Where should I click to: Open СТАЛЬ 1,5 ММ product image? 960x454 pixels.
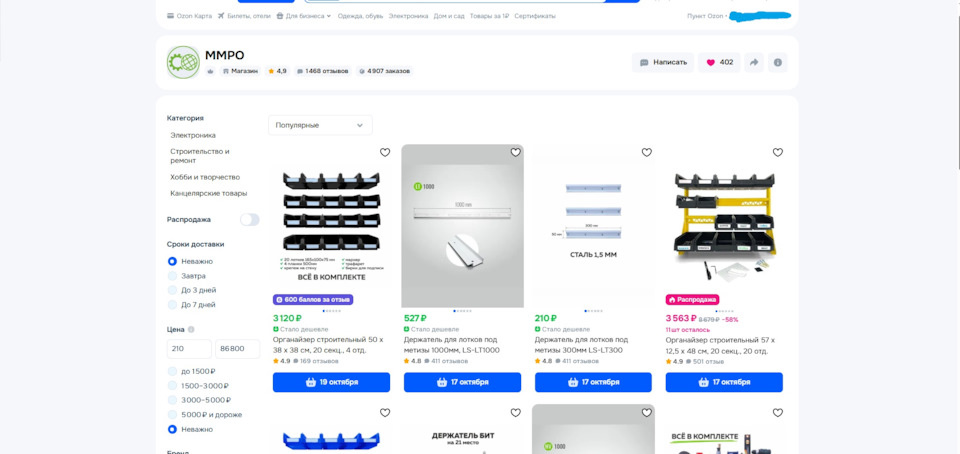(x=593, y=226)
